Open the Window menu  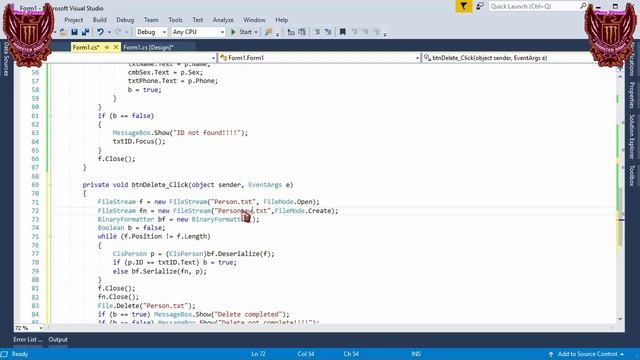point(254,20)
